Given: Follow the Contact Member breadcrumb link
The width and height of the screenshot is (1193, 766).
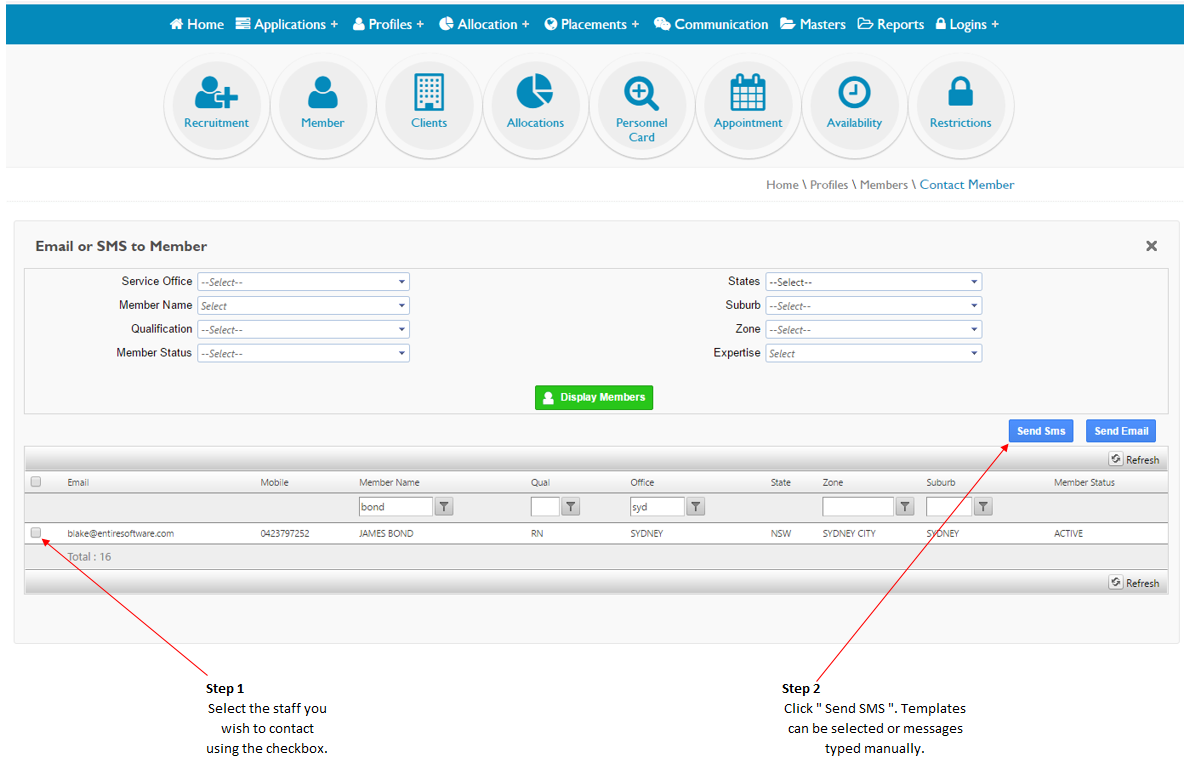Looking at the screenshot, I should [966, 185].
